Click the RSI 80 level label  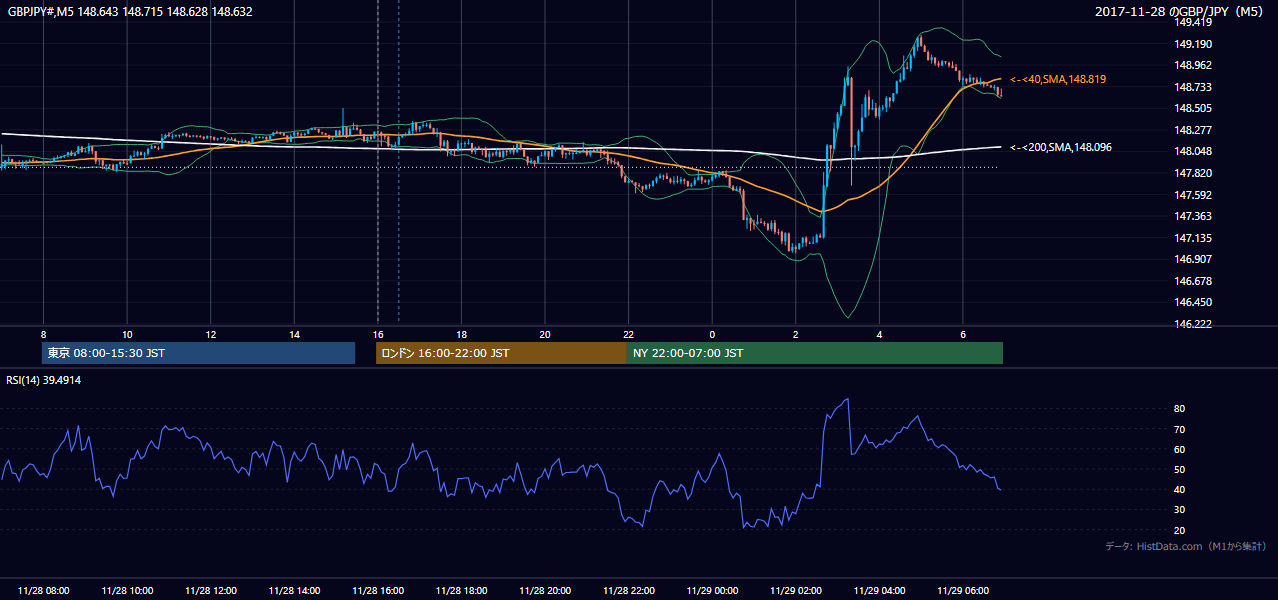1180,409
